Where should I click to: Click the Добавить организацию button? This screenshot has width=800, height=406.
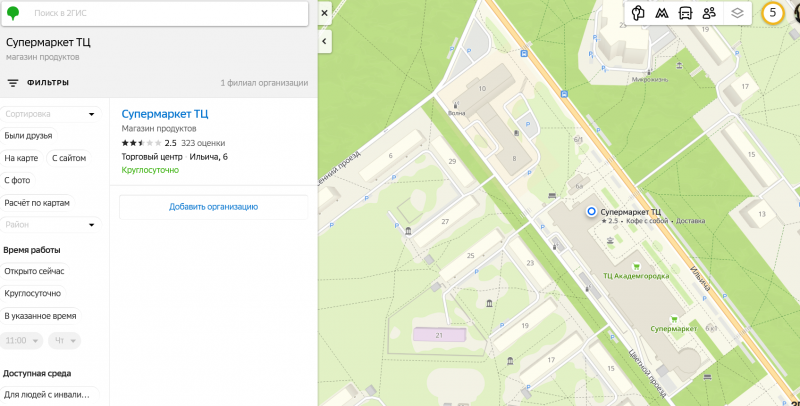point(213,206)
